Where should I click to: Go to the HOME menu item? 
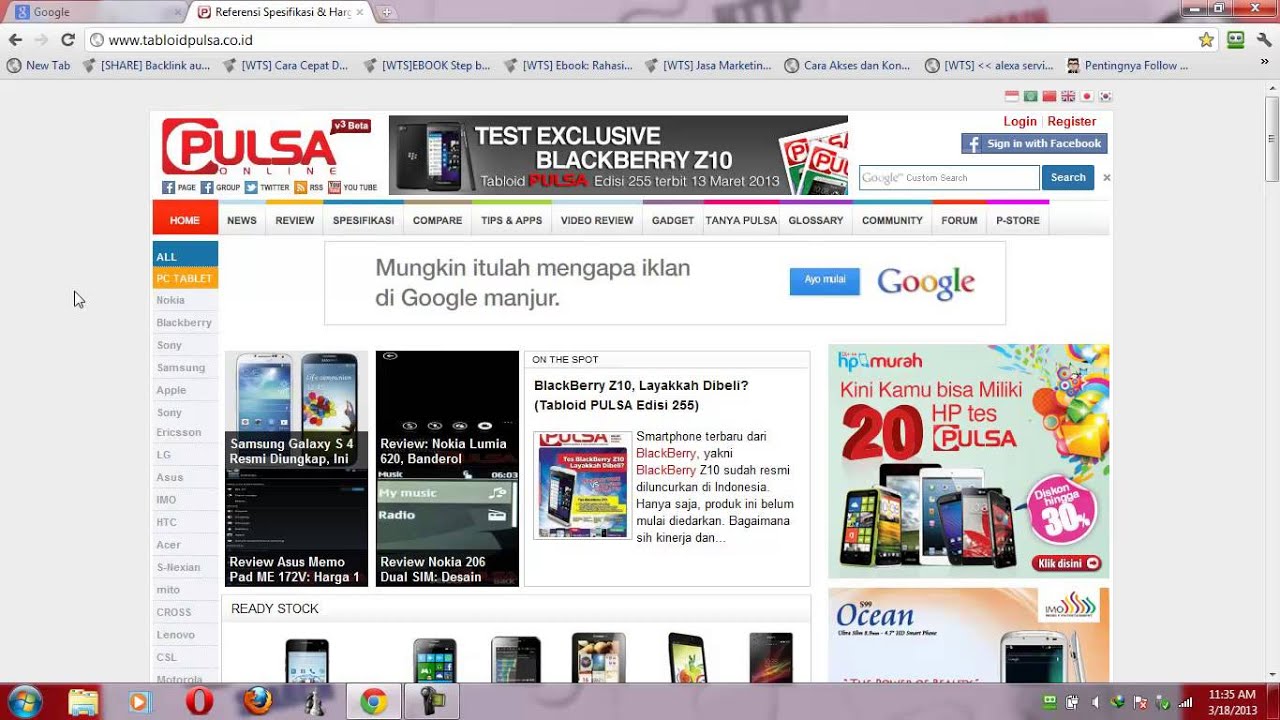pyautogui.click(x=185, y=220)
